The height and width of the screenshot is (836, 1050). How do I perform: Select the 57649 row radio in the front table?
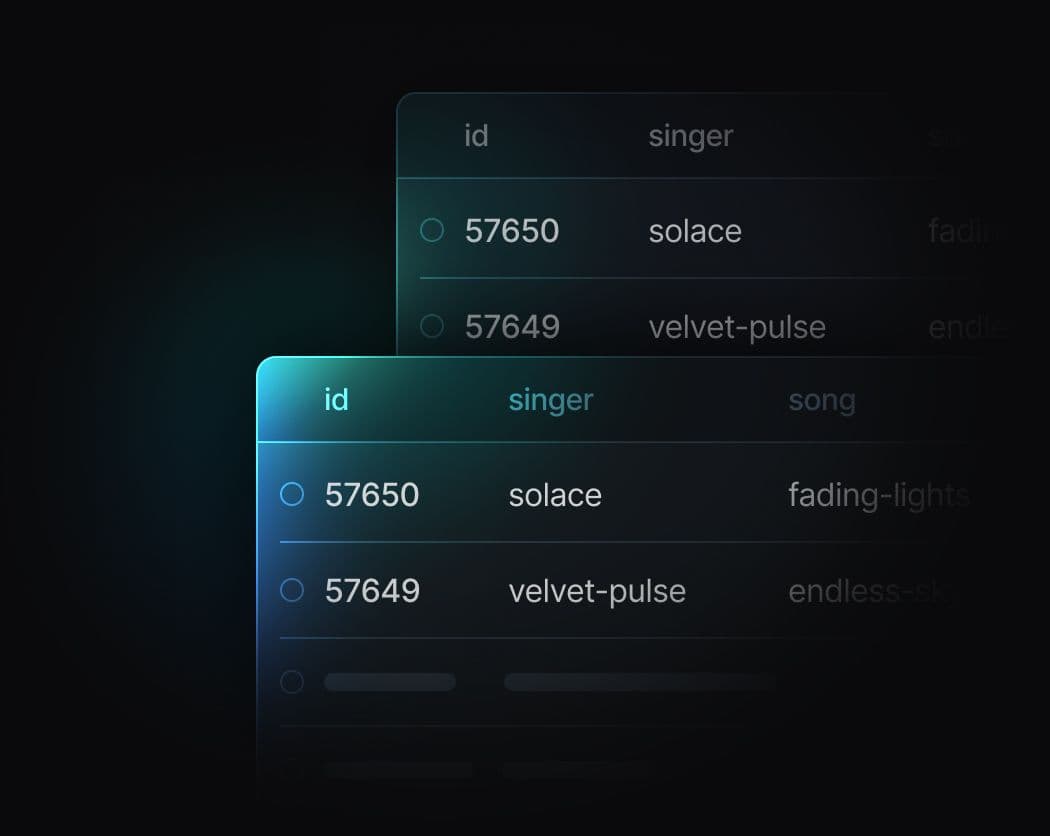coord(292,590)
